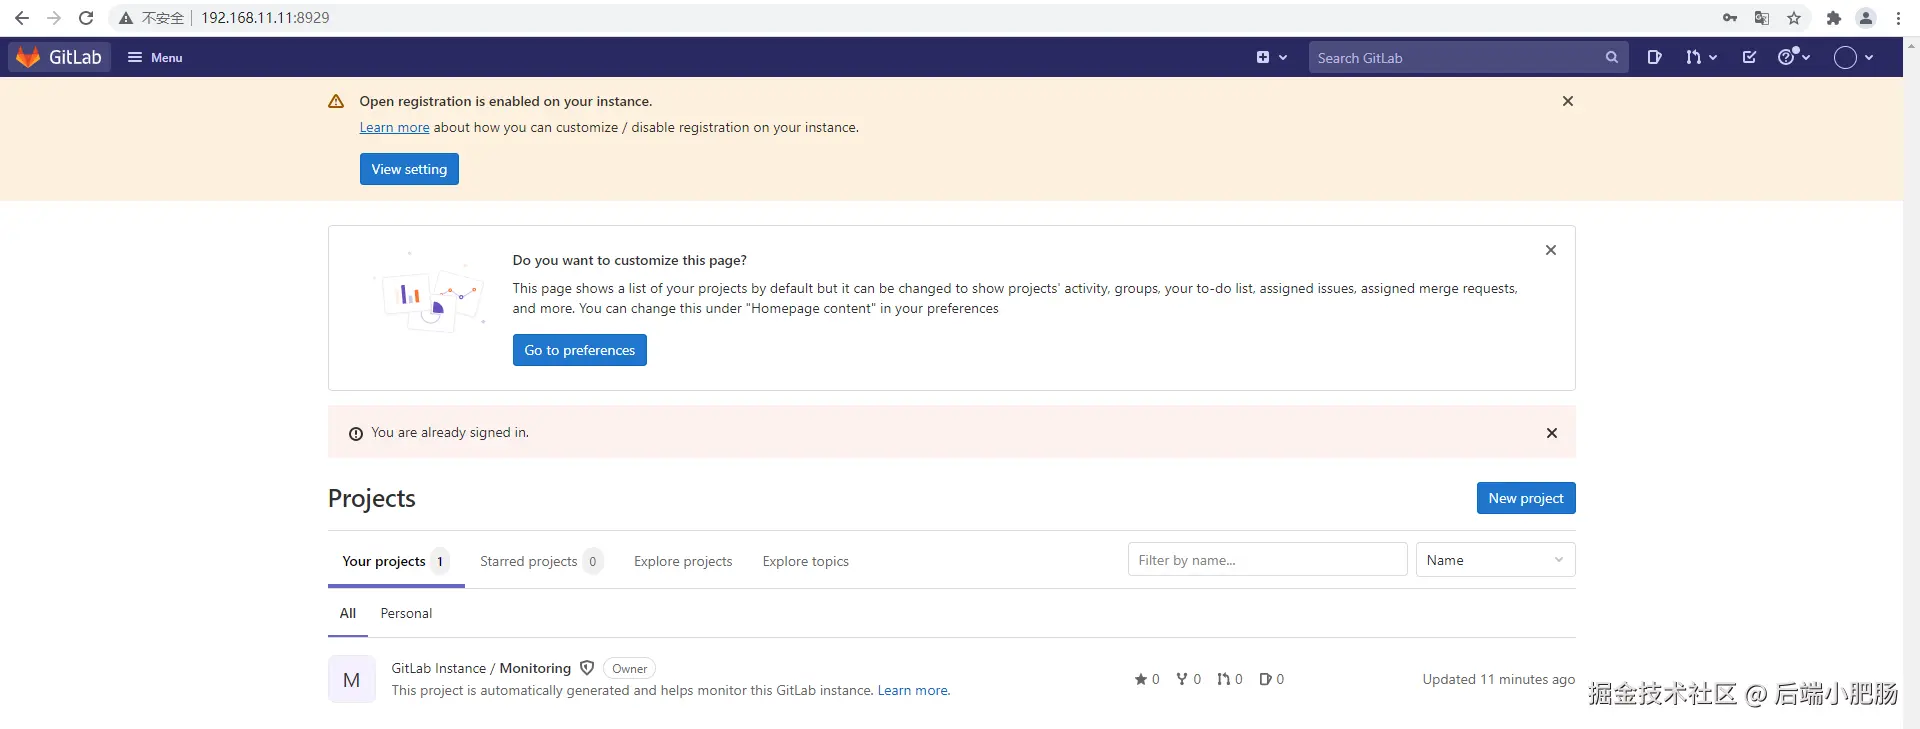The image size is (1920, 729).
Task: Reload the page with the refresh icon
Action: (x=86, y=18)
